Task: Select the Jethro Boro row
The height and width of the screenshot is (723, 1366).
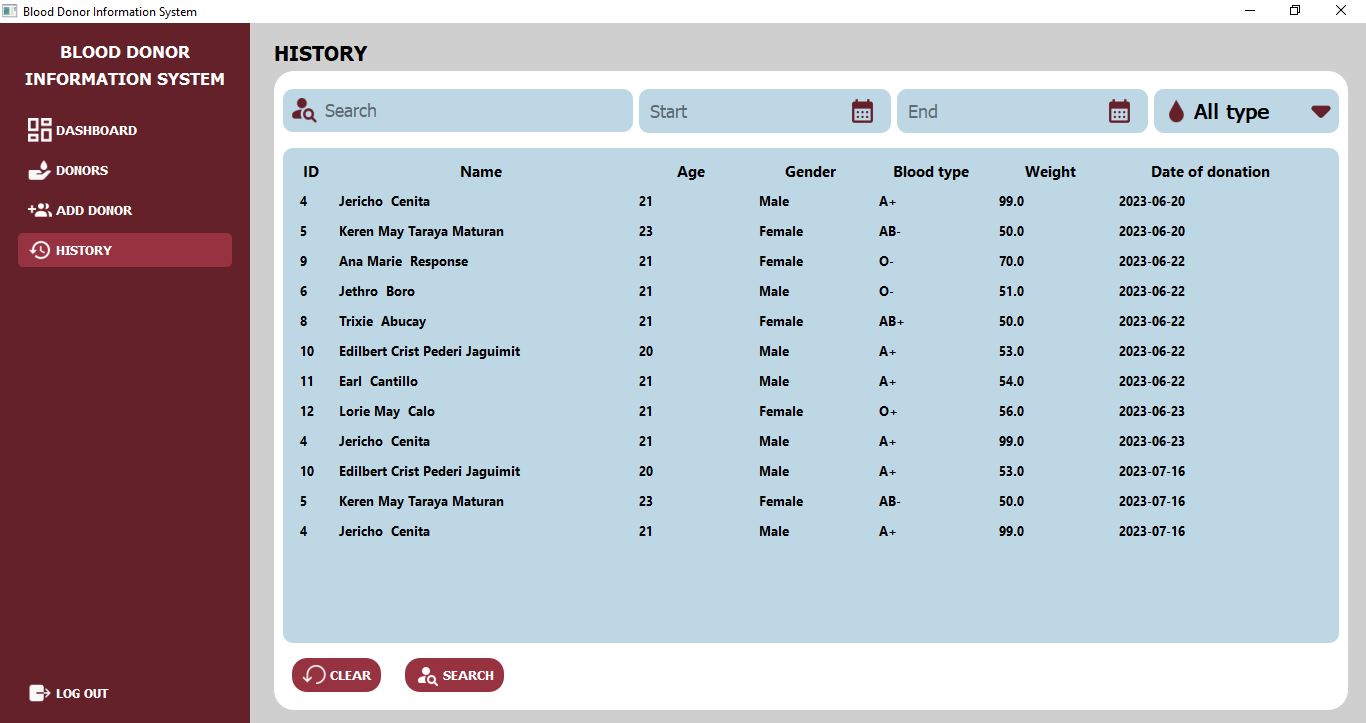Action: tap(810, 291)
